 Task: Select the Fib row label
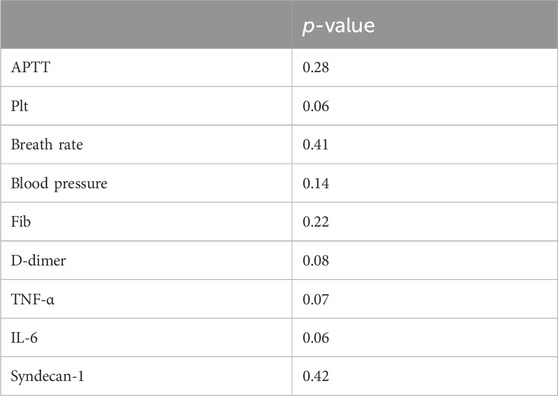pyautogui.click(x=21, y=222)
